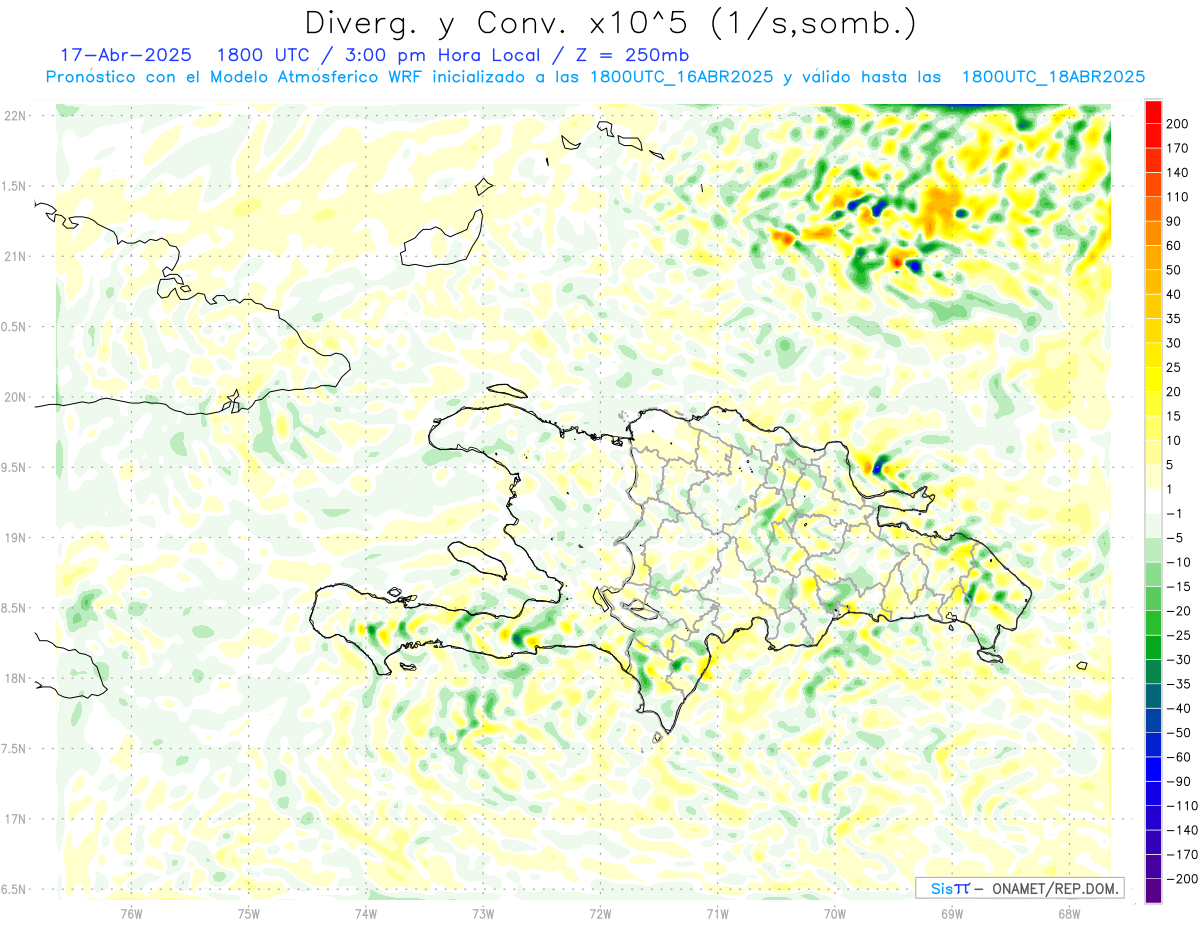Click the '-110' colorbar value
This screenshot has width=1200, height=927.
[x=1183, y=806]
